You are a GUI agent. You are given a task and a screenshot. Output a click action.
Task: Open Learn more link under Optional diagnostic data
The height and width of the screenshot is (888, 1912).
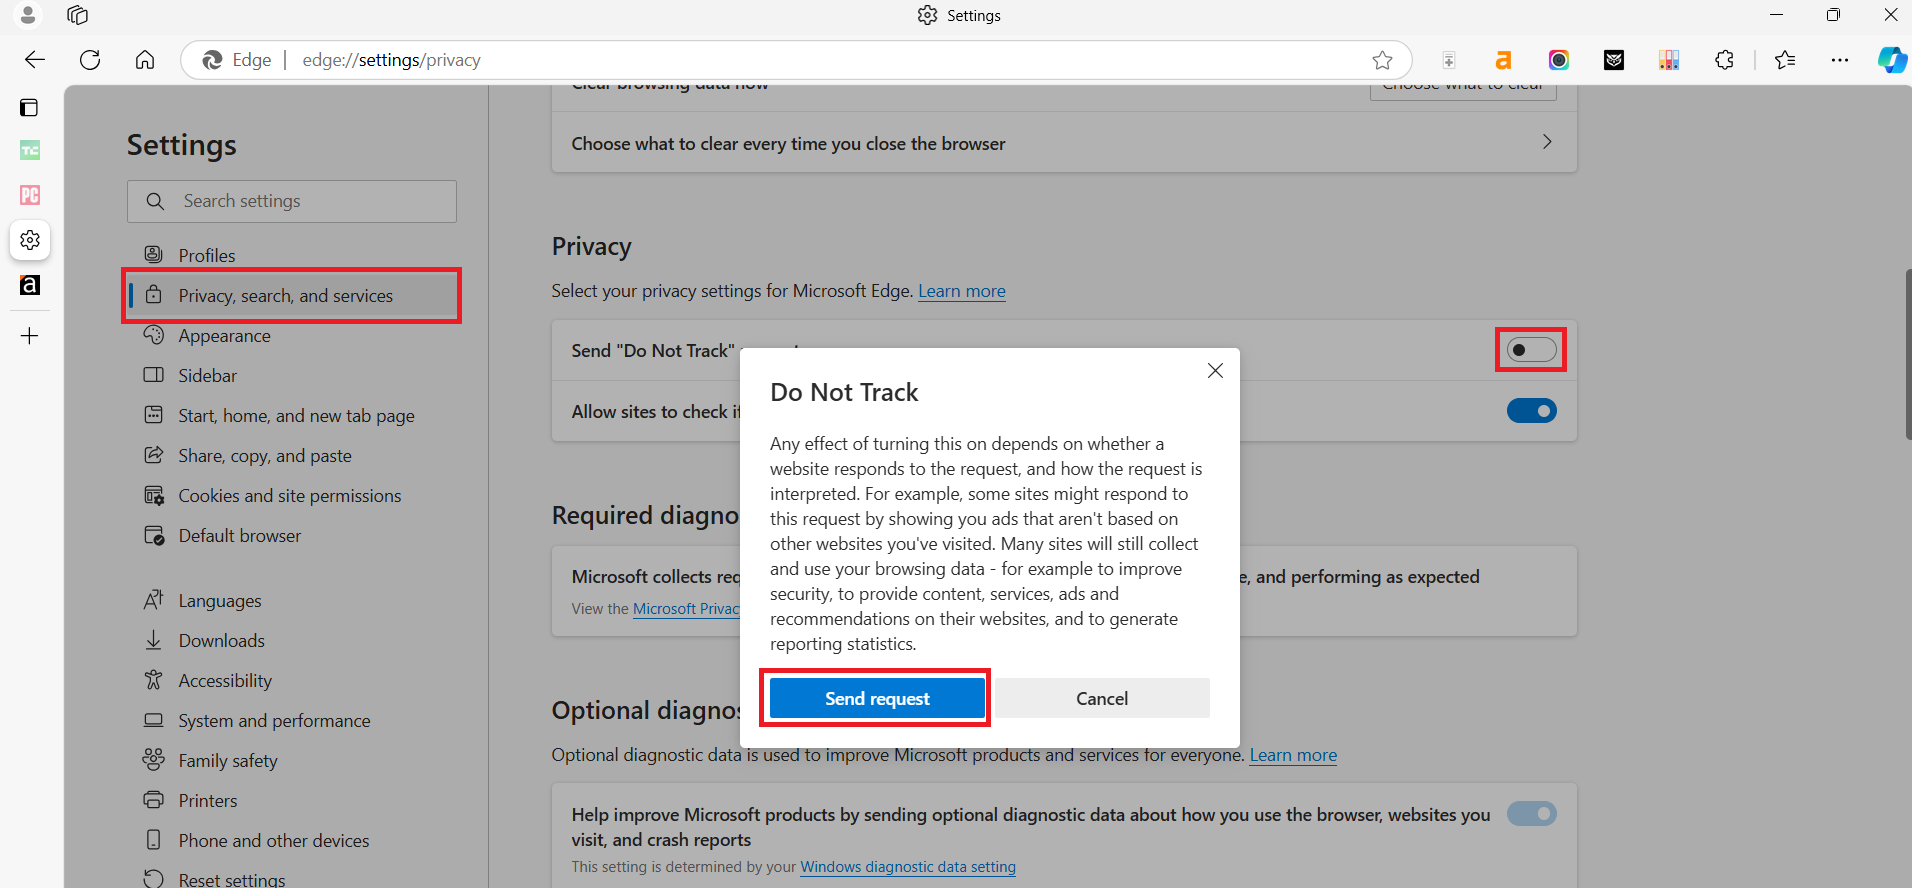1293,755
